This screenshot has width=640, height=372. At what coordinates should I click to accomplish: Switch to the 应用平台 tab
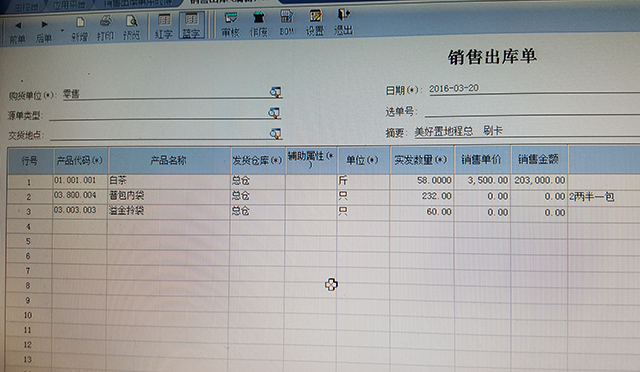[x=69, y=5]
